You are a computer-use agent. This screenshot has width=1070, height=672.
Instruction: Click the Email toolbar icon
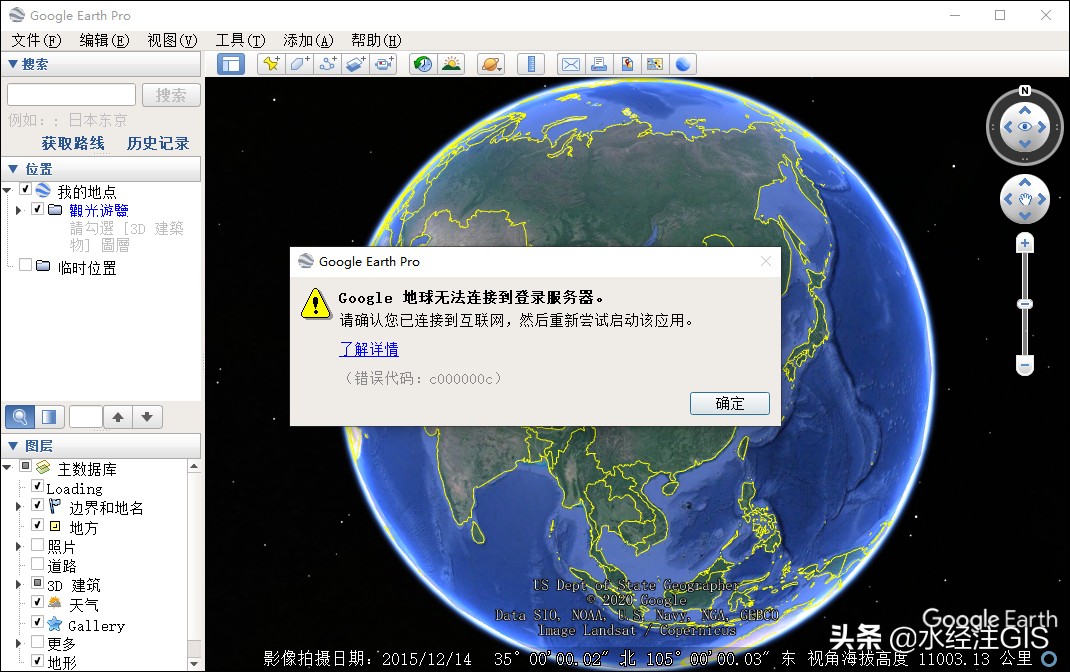click(571, 63)
